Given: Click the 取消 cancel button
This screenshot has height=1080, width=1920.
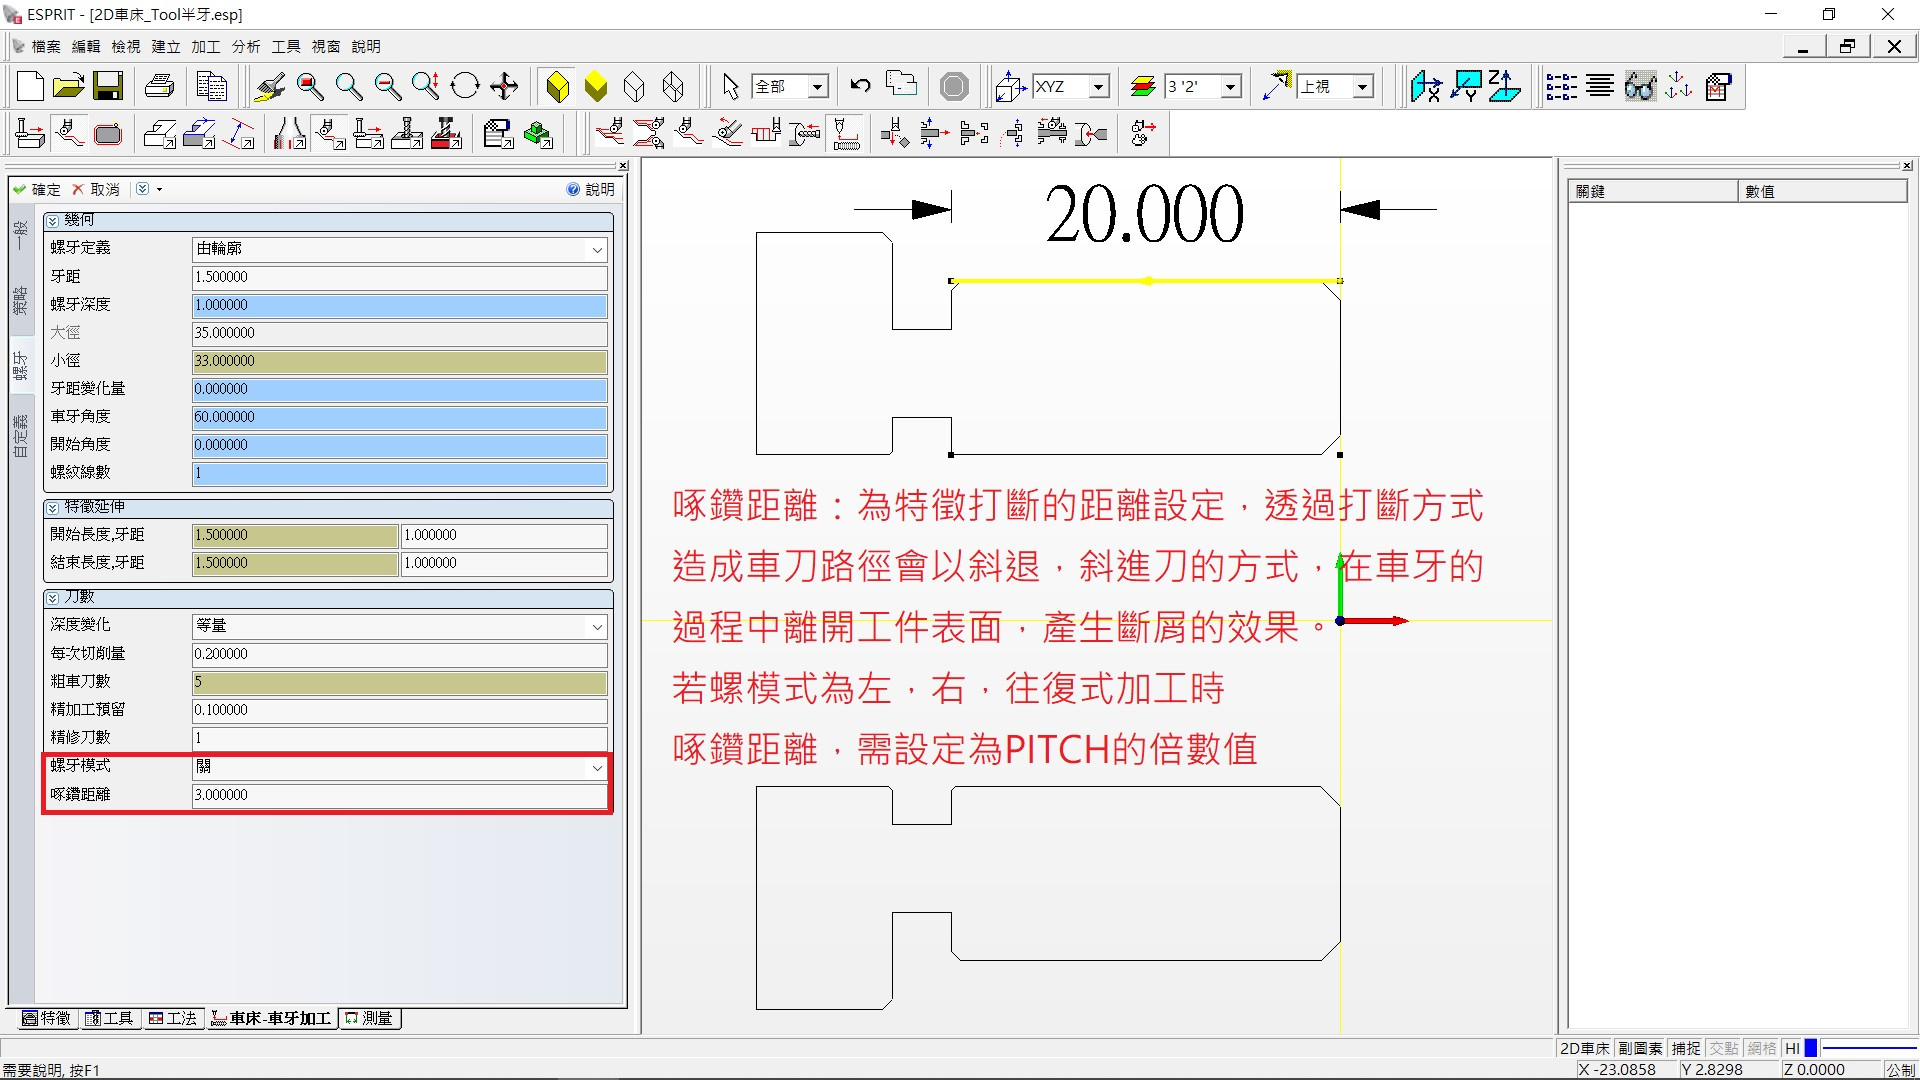Looking at the screenshot, I should tap(96, 189).
